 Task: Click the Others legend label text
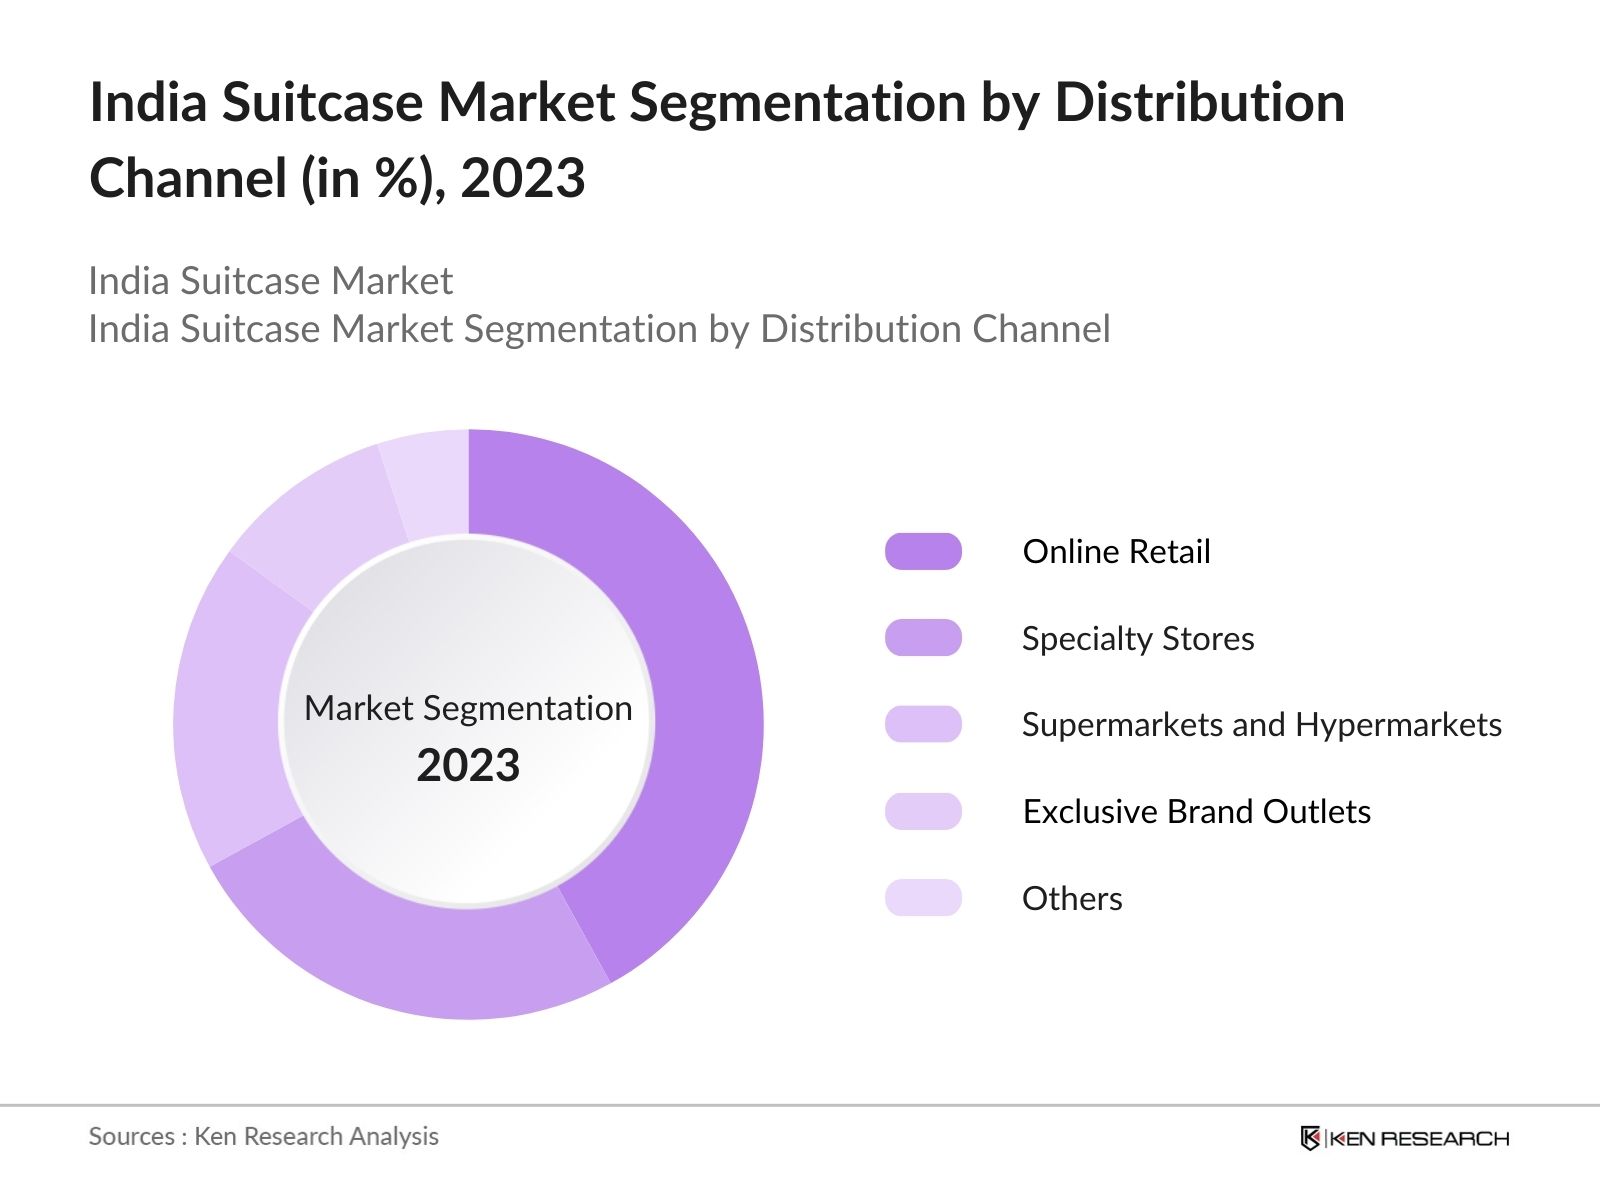point(1072,898)
